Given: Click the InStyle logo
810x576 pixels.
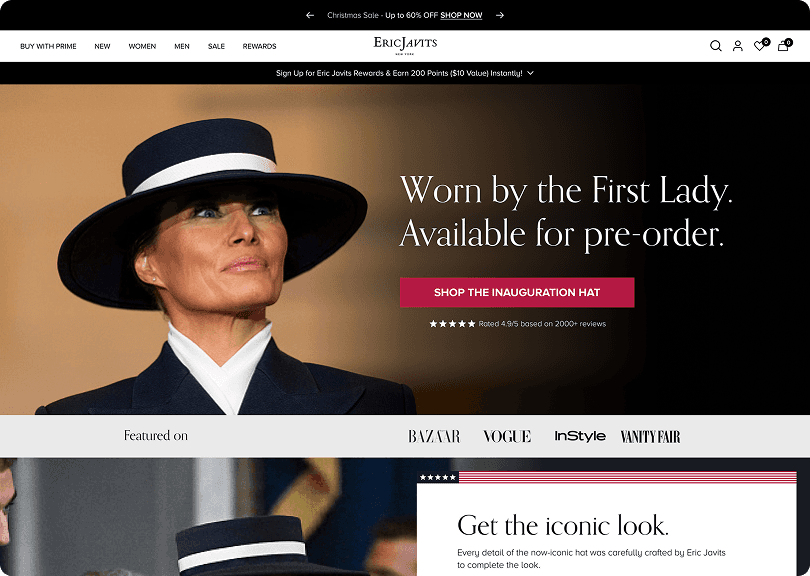Looking at the screenshot, I should click(580, 436).
